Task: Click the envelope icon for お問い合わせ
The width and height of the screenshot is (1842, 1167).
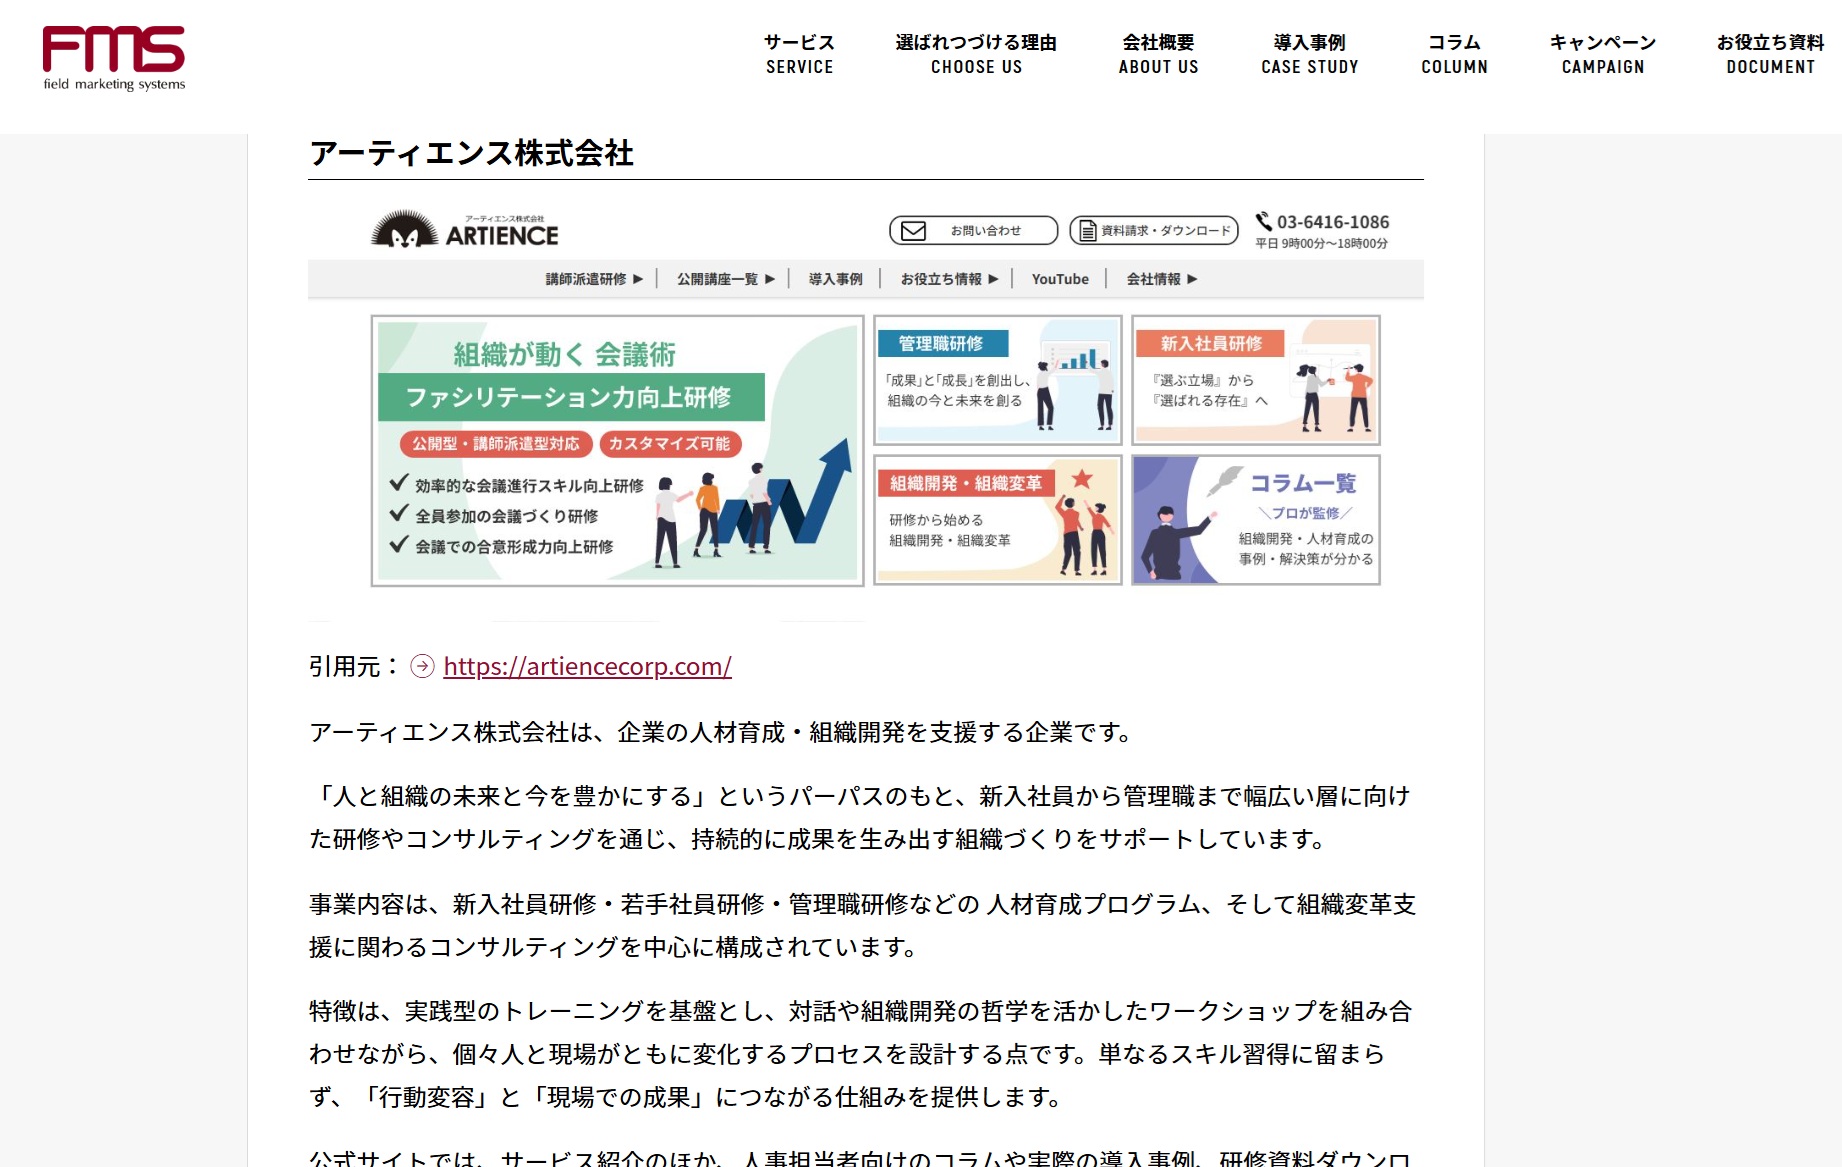Action: point(913,231)
